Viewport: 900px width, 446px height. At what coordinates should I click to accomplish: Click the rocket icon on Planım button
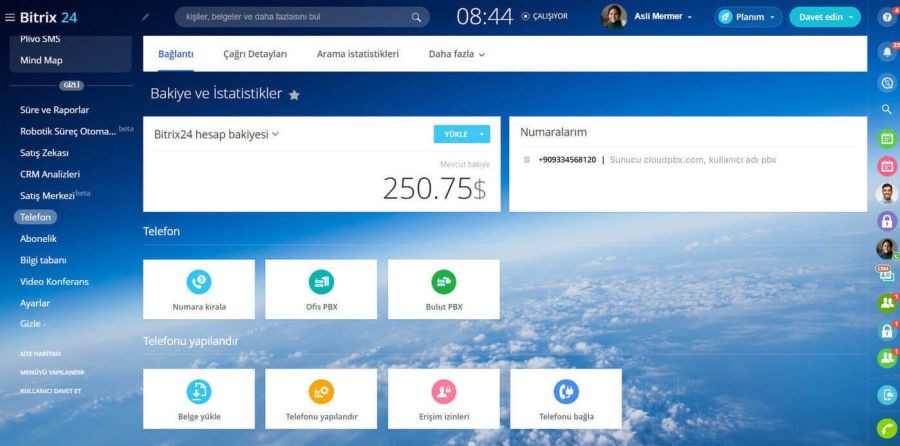tap(726, 17)
